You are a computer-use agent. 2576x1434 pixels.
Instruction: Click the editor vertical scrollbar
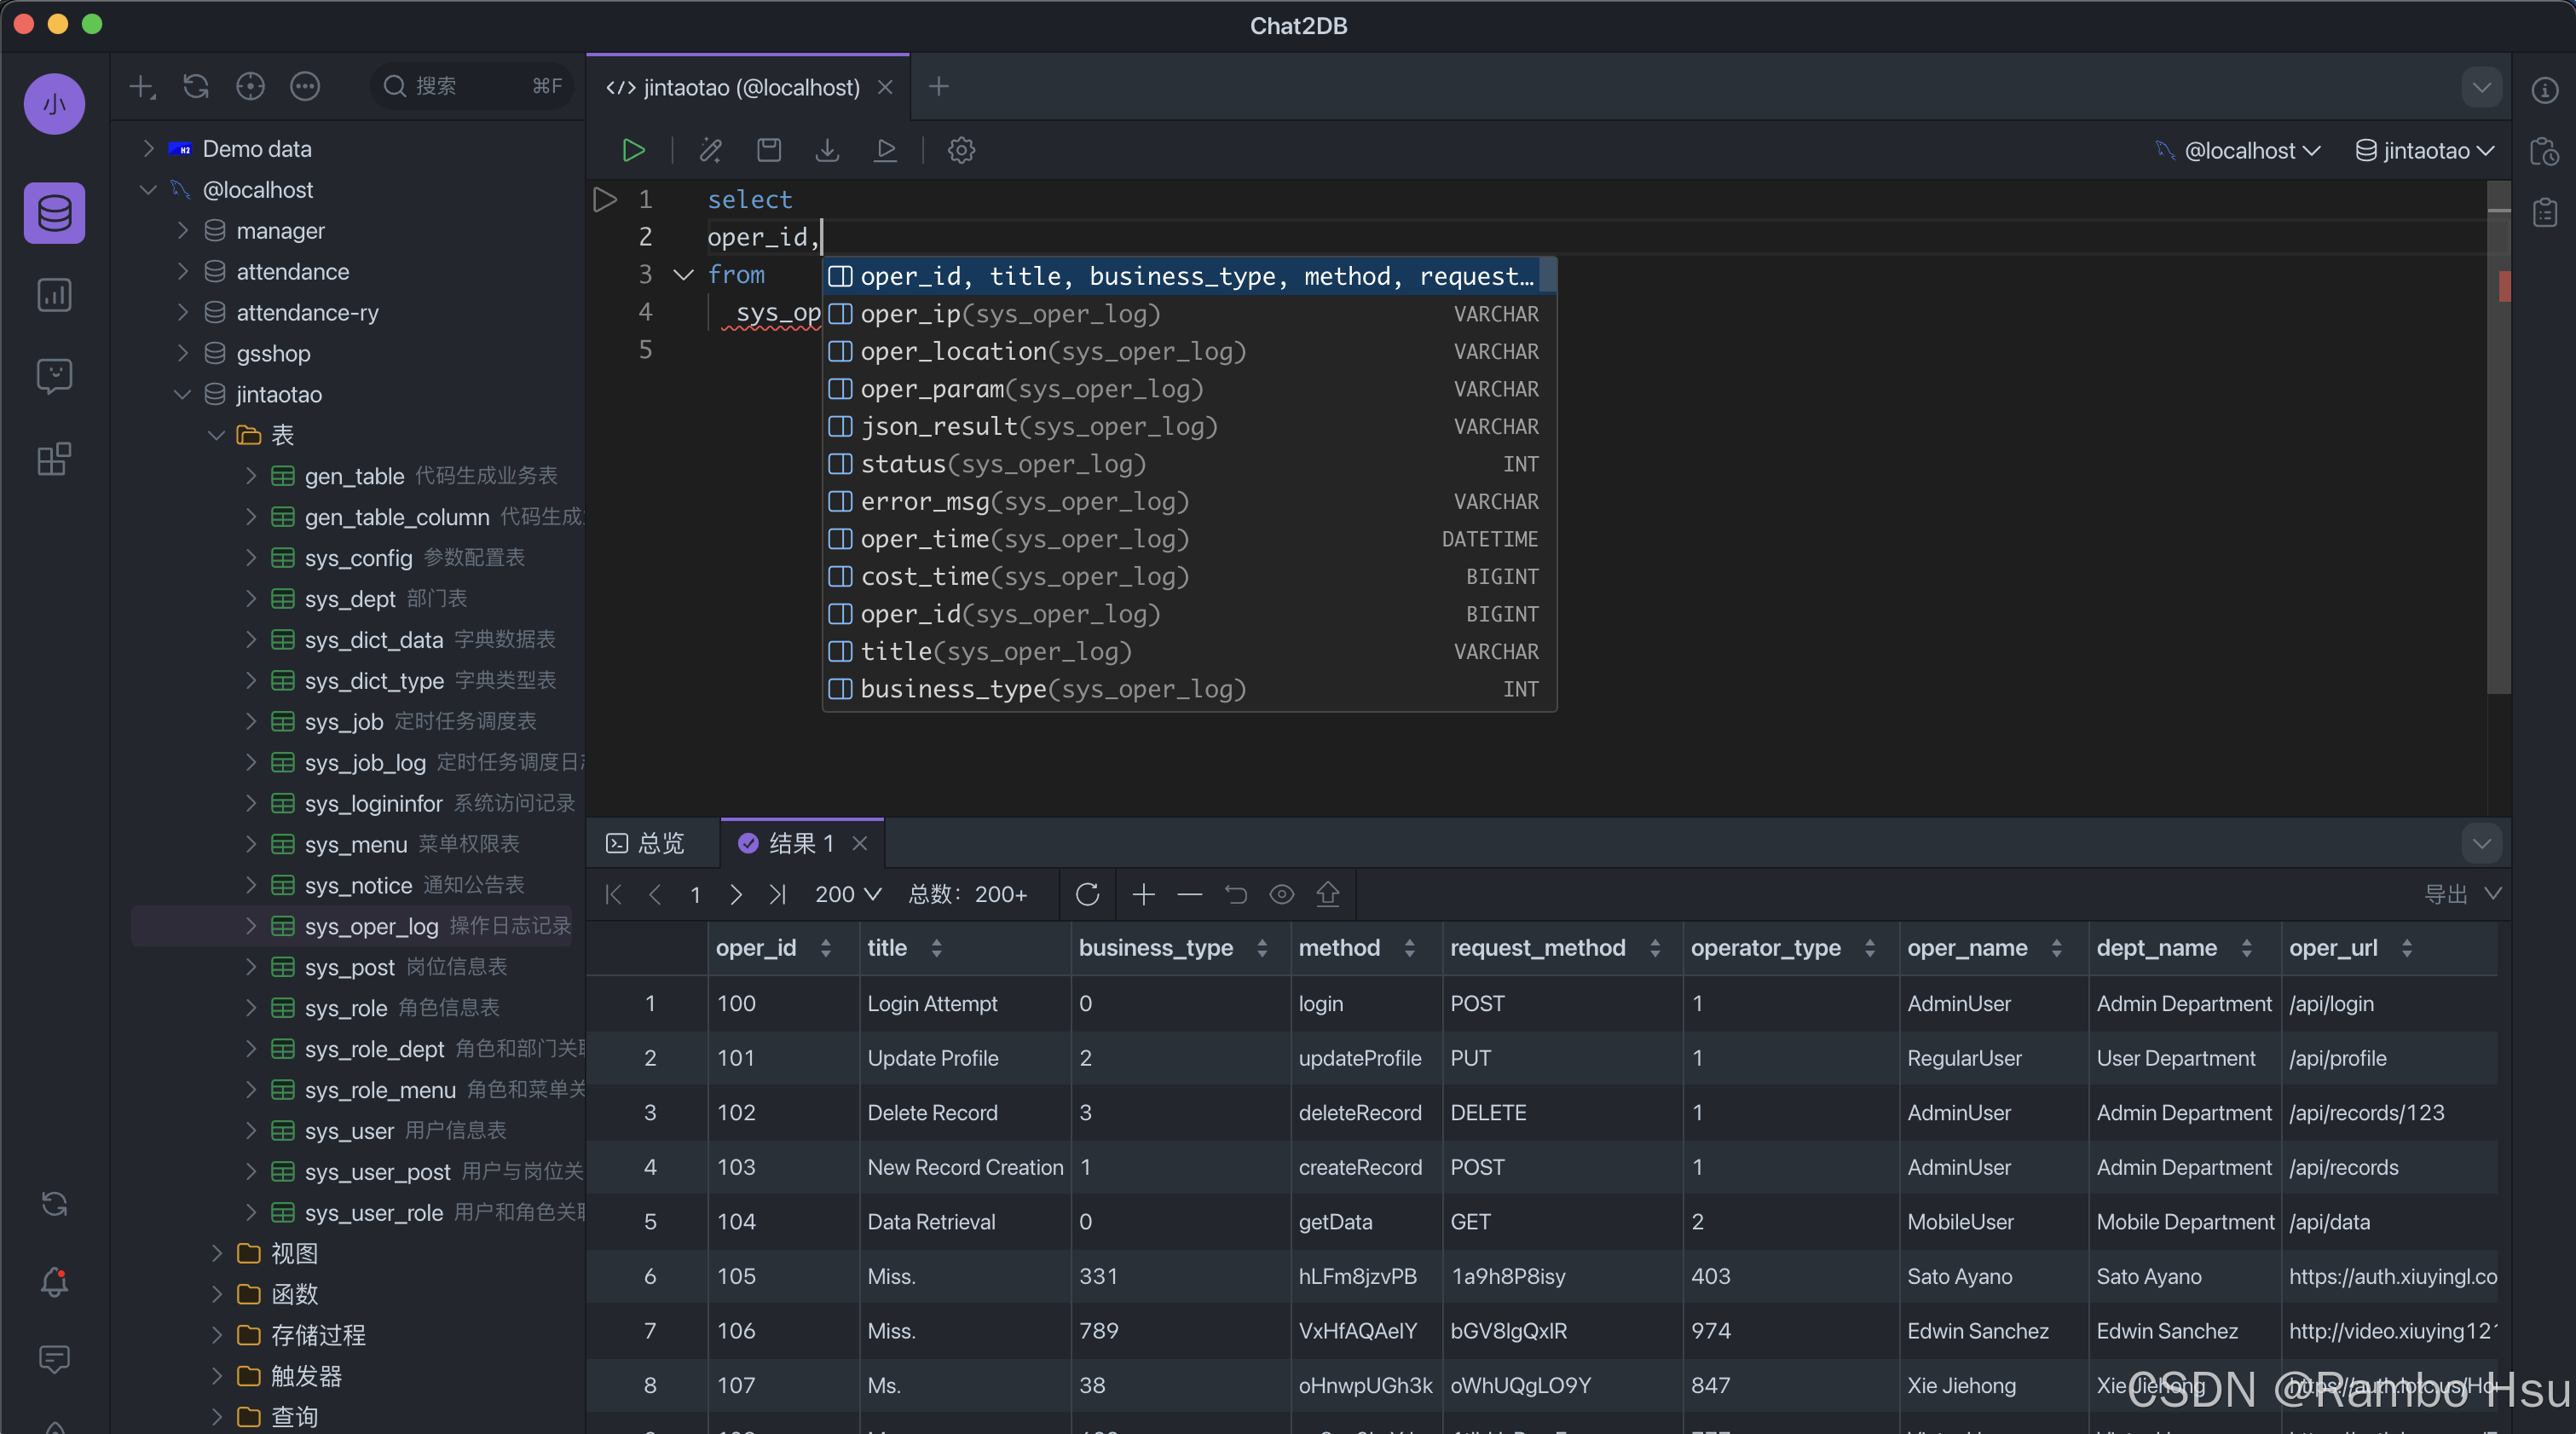tap(2498, 437)
